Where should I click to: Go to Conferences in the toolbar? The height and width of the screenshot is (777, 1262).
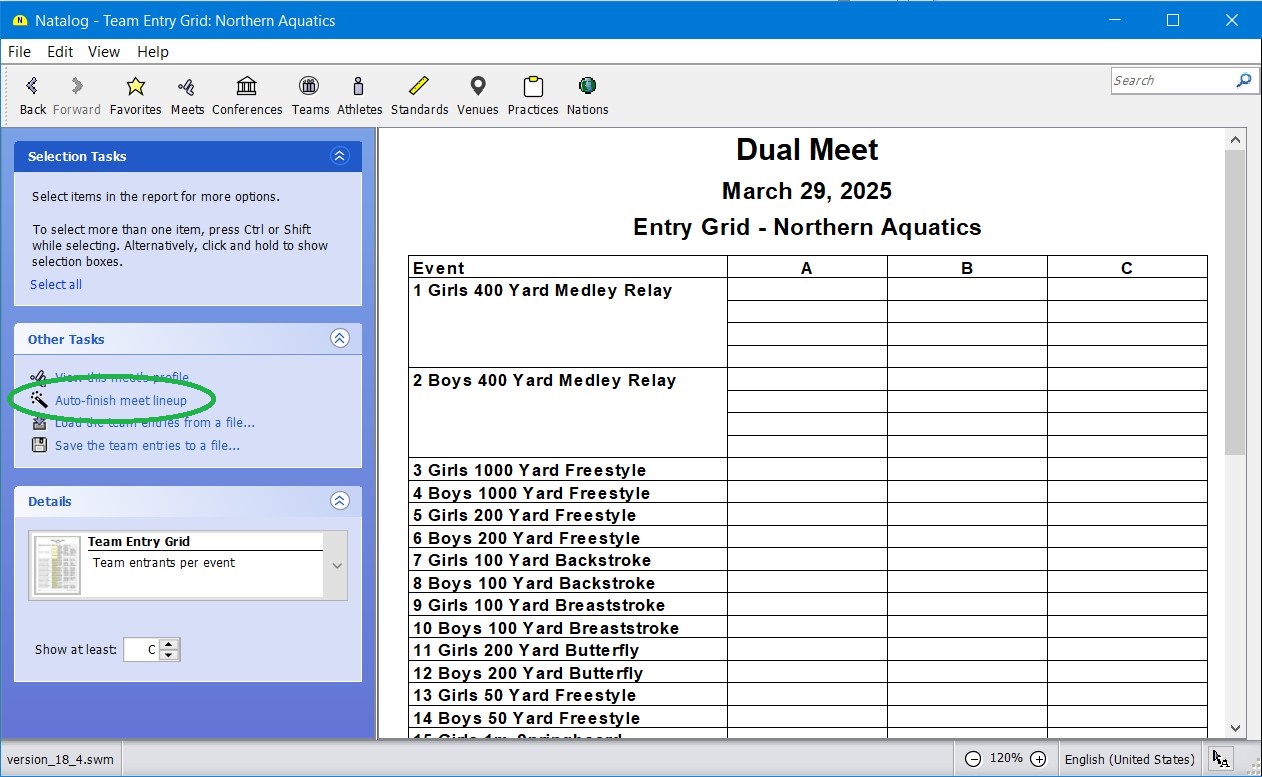click(247, 87)
